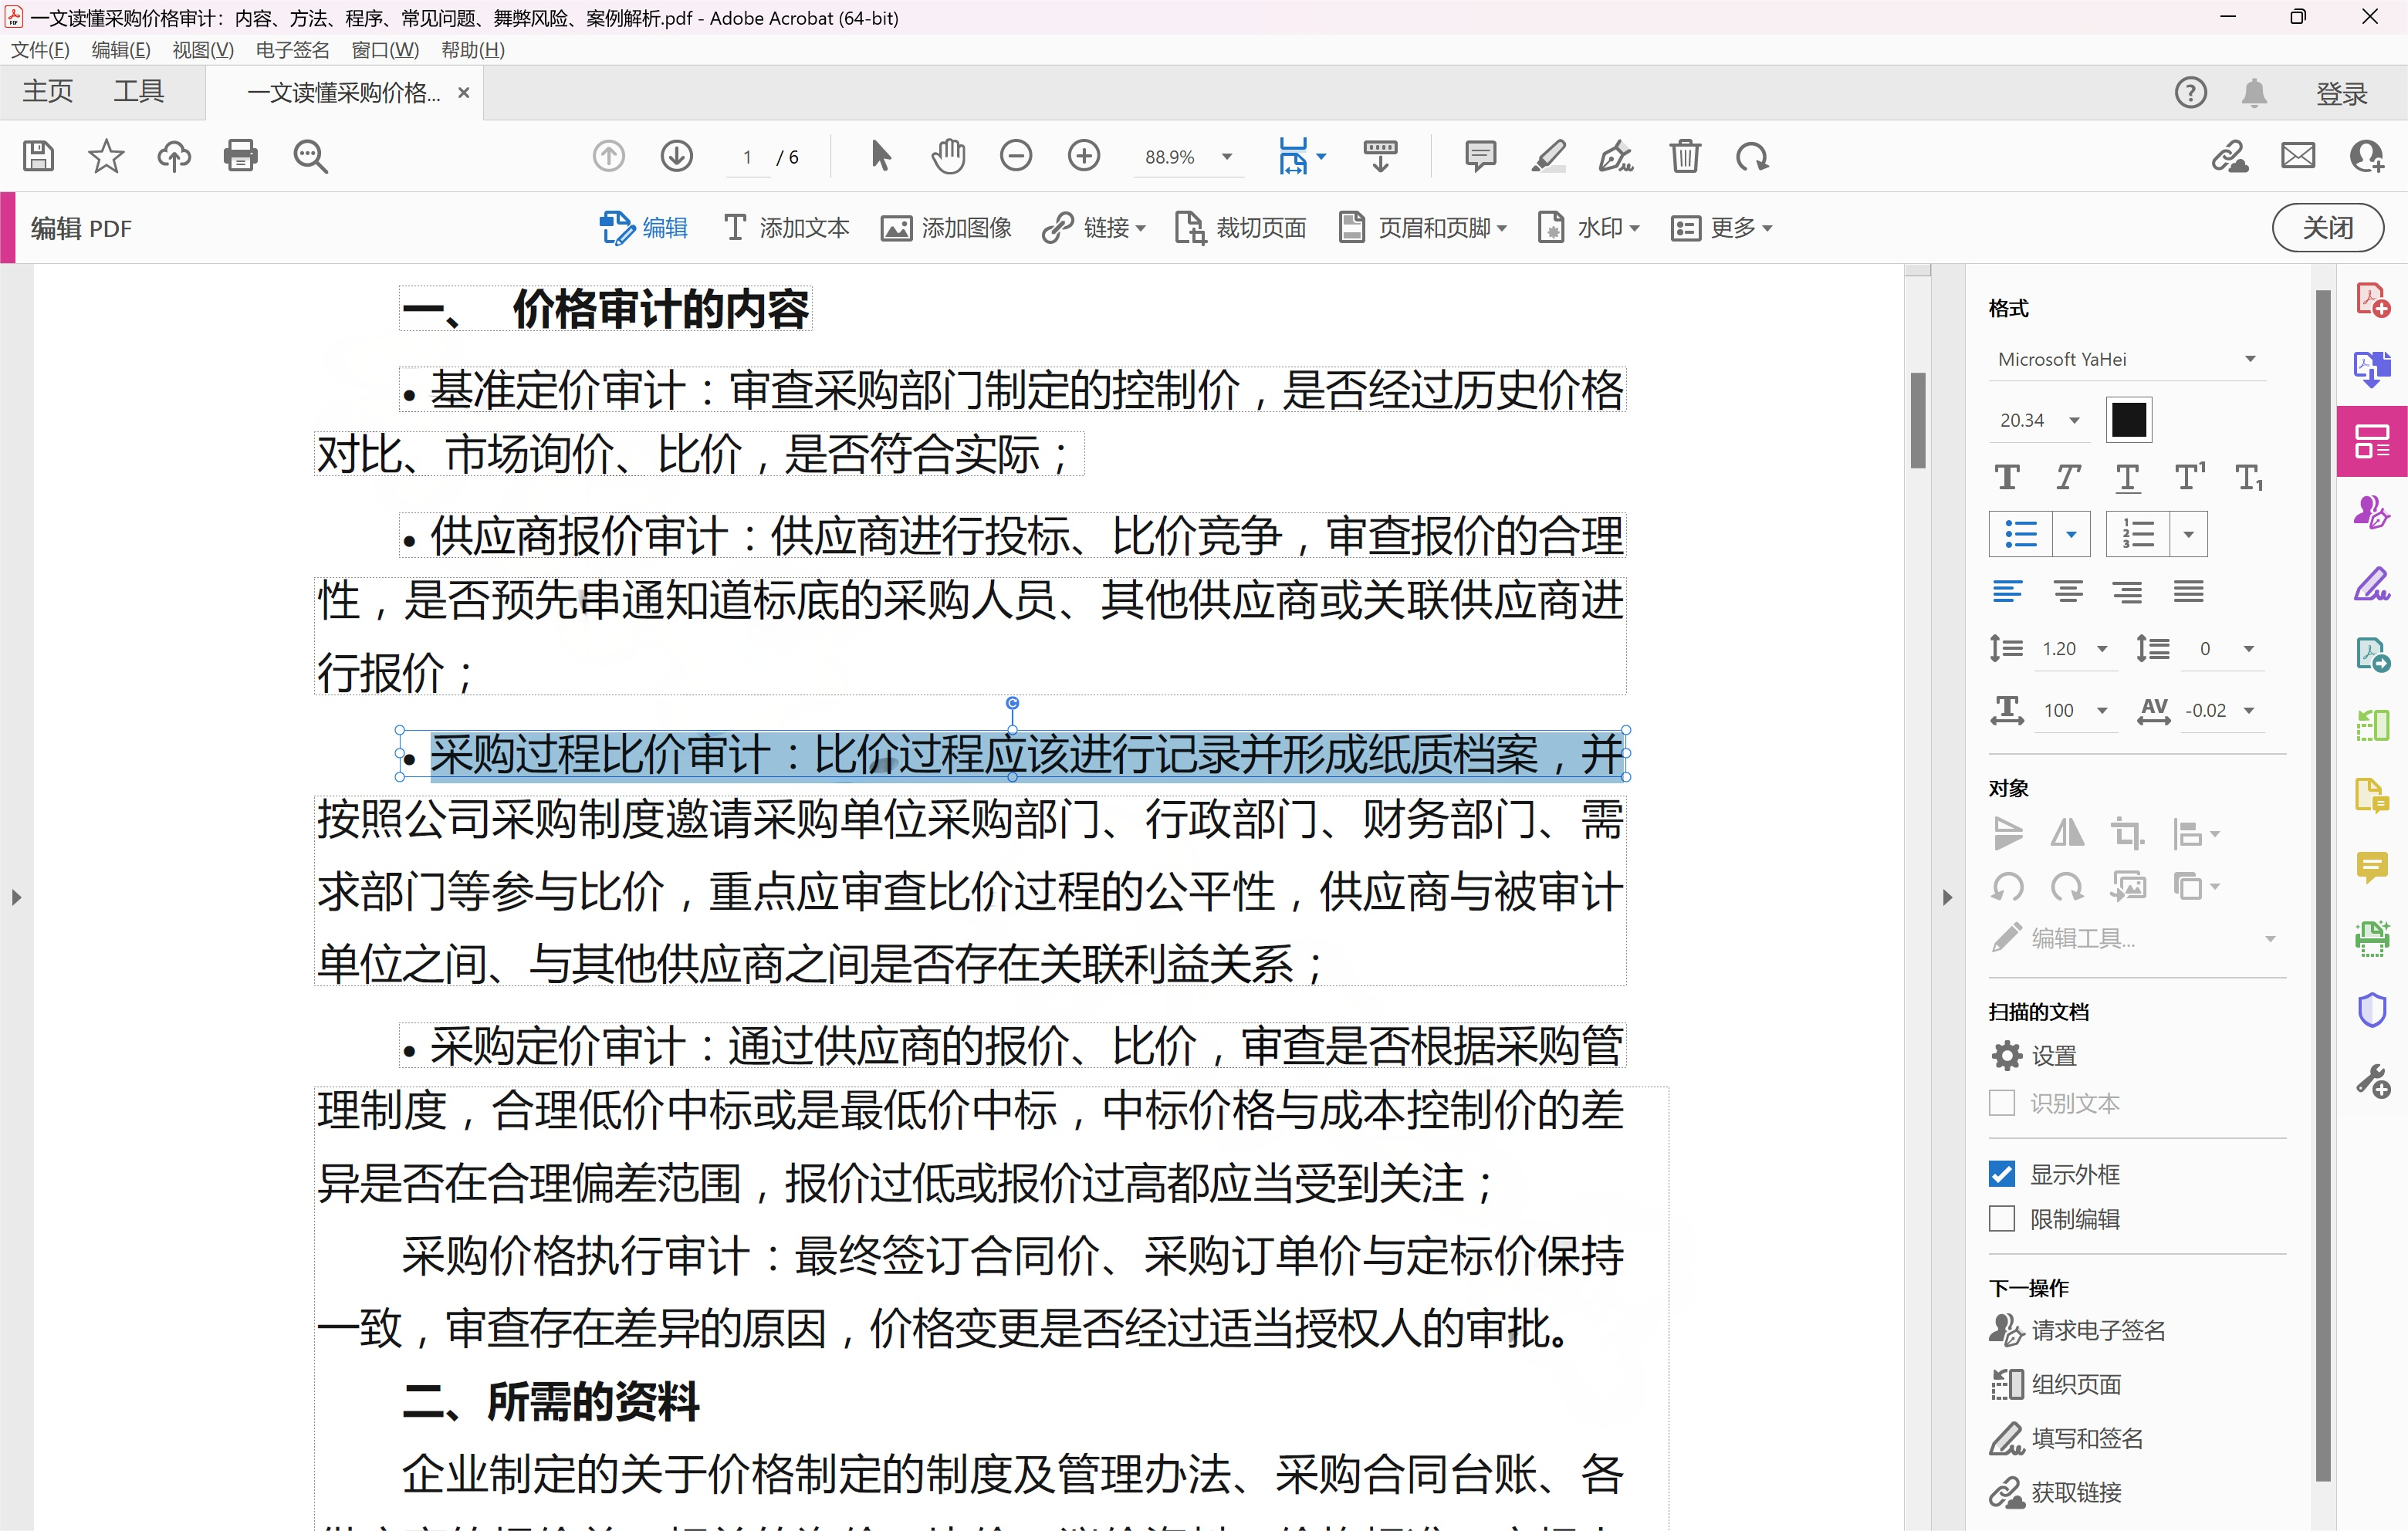Check the 识别文本 checkbox
The image size is (2408, 1531).
(x=2002, y=1103)
